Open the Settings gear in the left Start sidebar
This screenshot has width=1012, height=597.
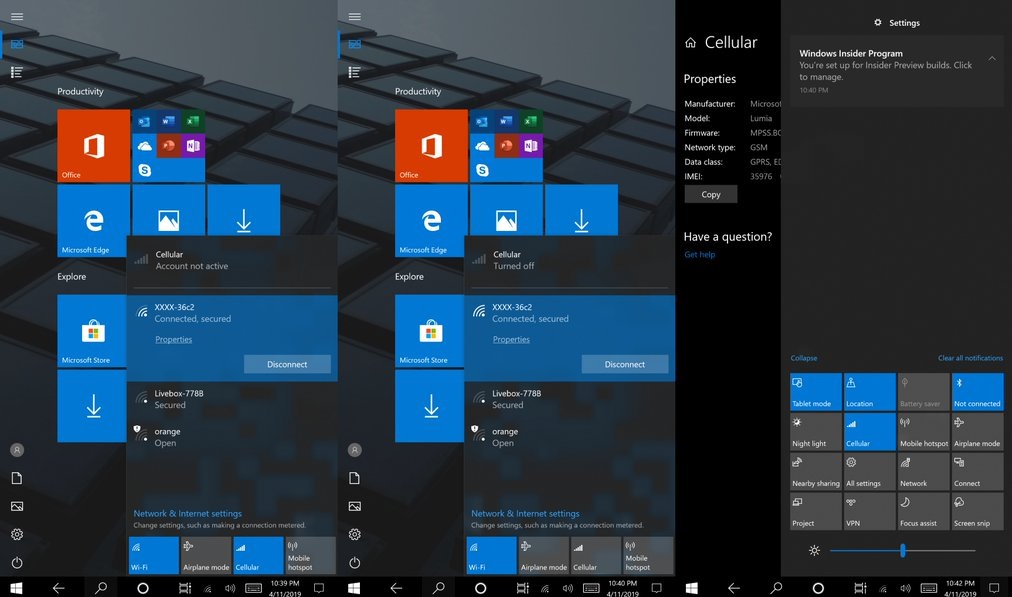17,534
